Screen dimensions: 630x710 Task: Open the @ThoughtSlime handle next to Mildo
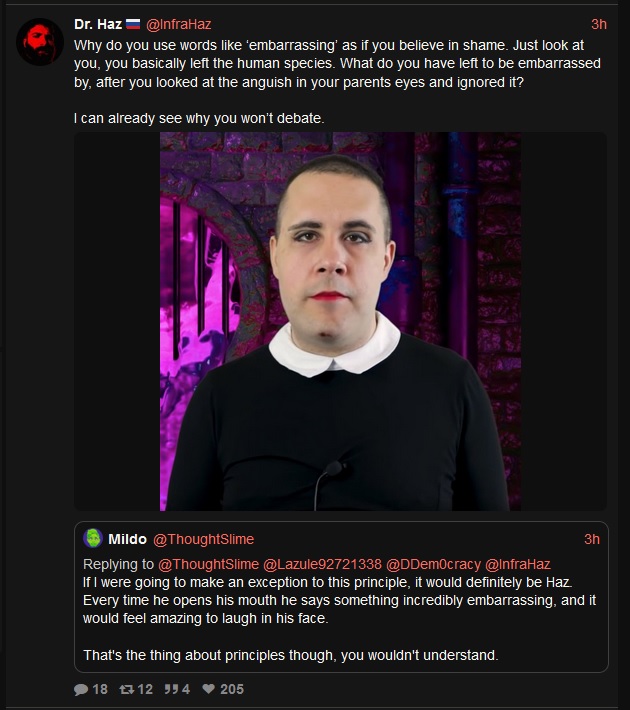coord(203,539)
